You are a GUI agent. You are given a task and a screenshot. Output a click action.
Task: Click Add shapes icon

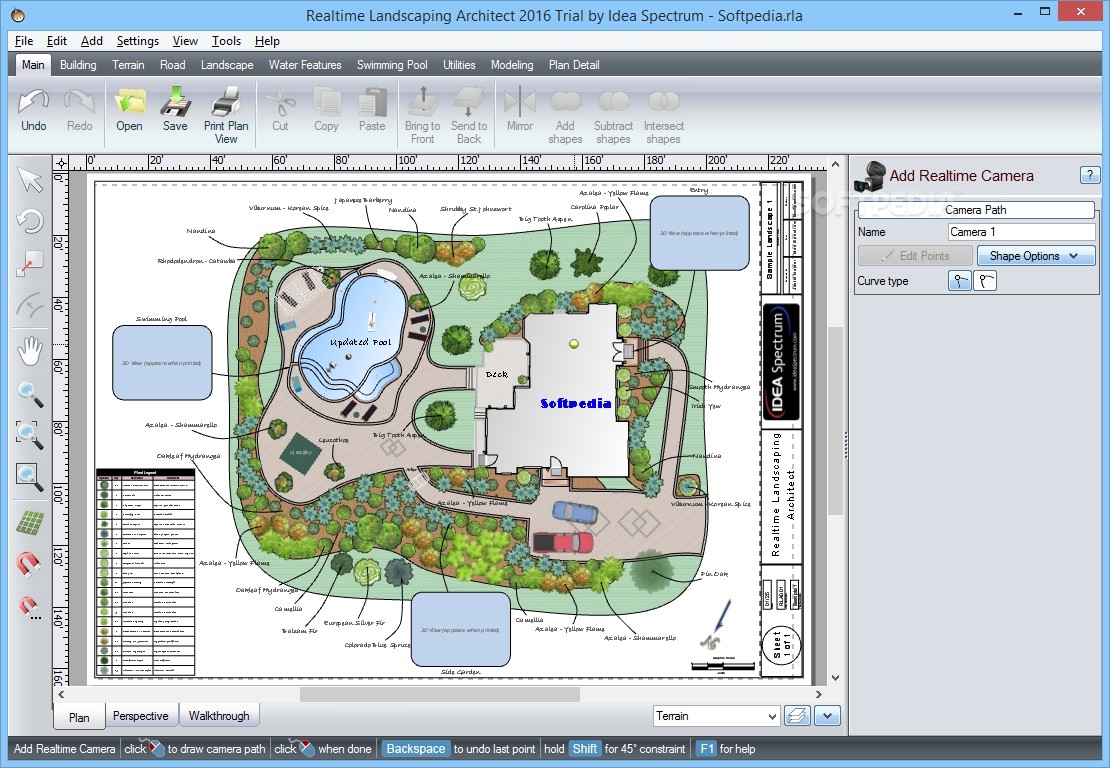pyautogui.click(x=565, y=103)
